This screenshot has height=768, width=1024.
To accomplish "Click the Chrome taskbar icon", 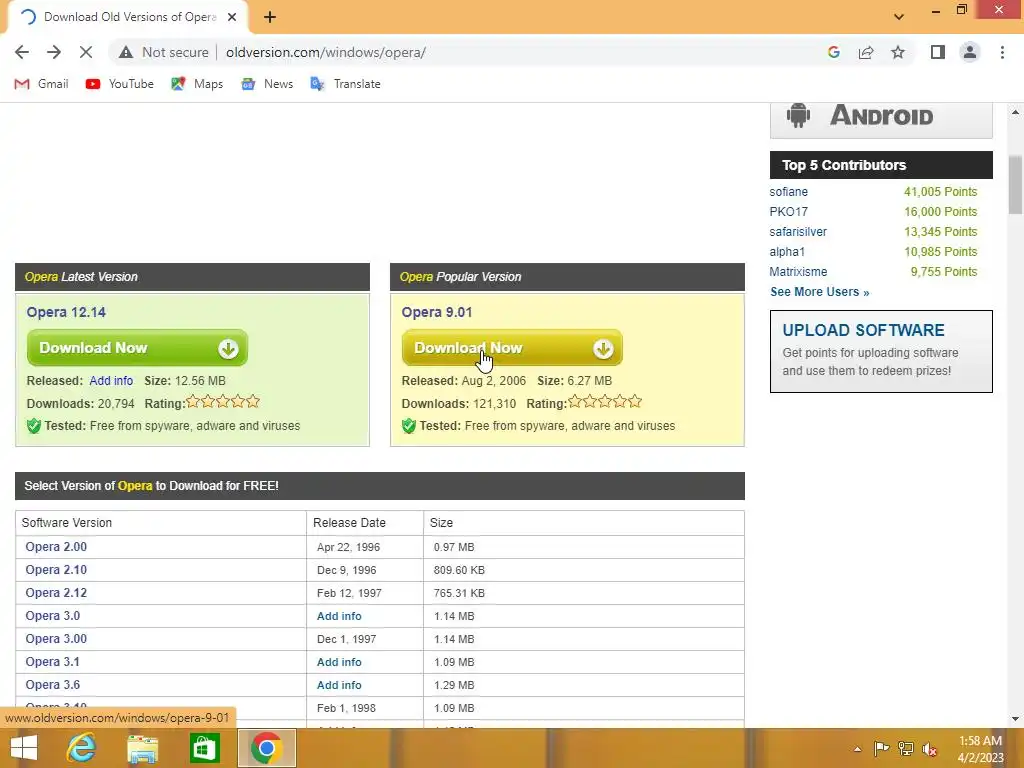I will tap(266, 748).
